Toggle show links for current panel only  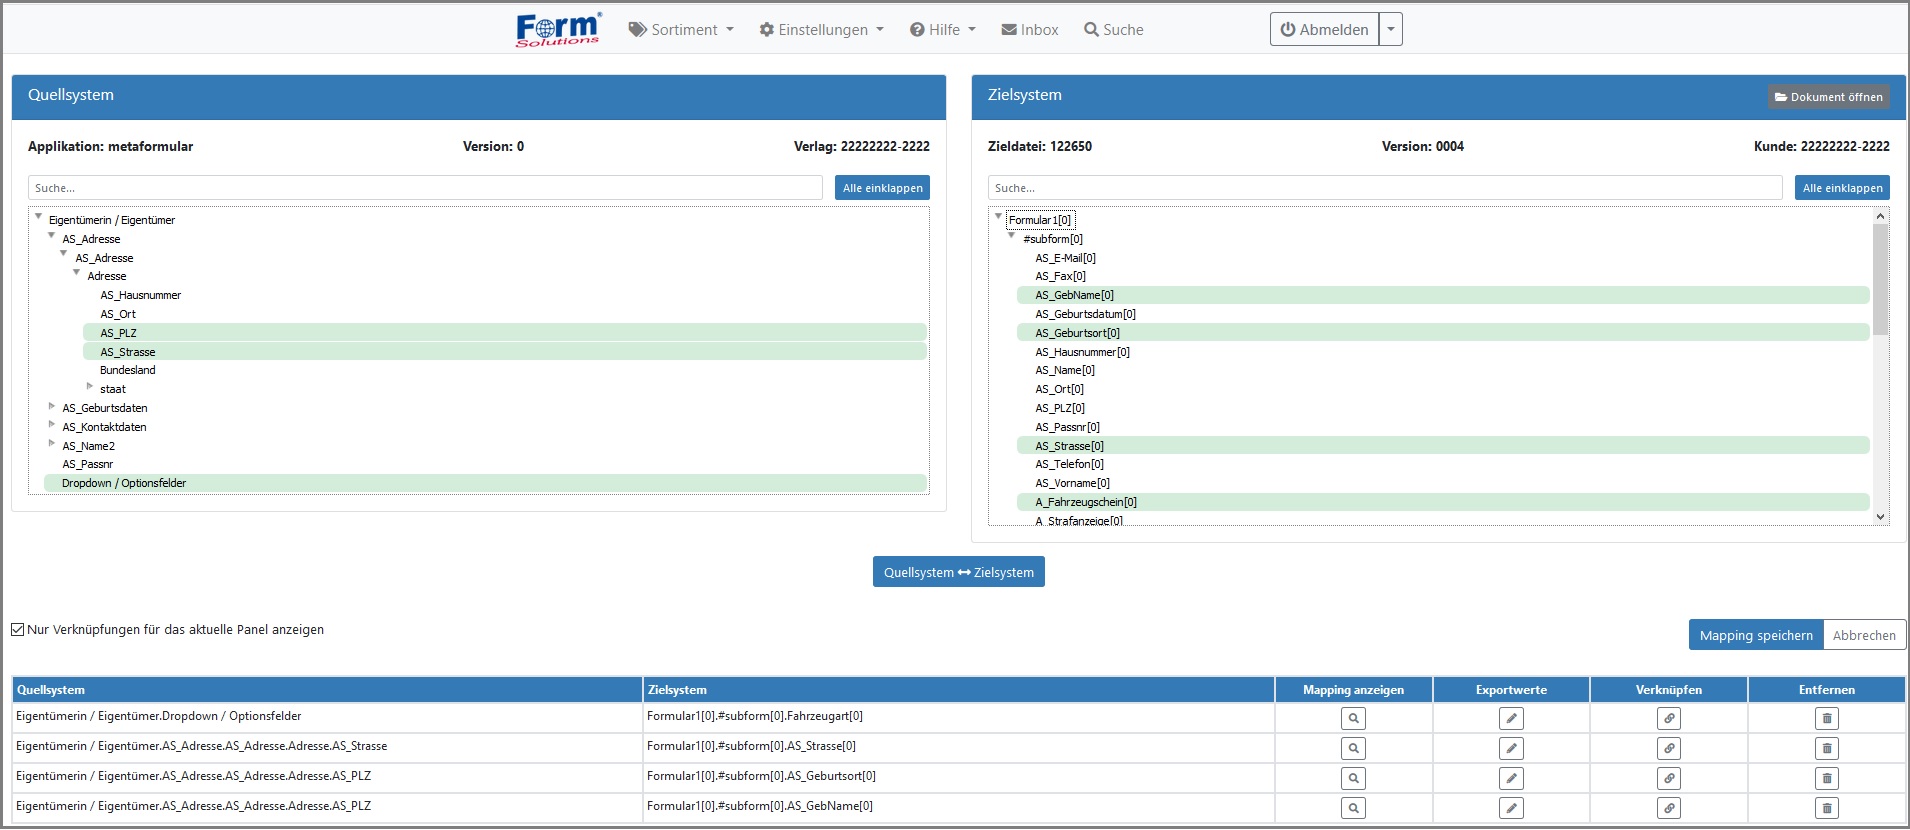click(x=17, y=630)
